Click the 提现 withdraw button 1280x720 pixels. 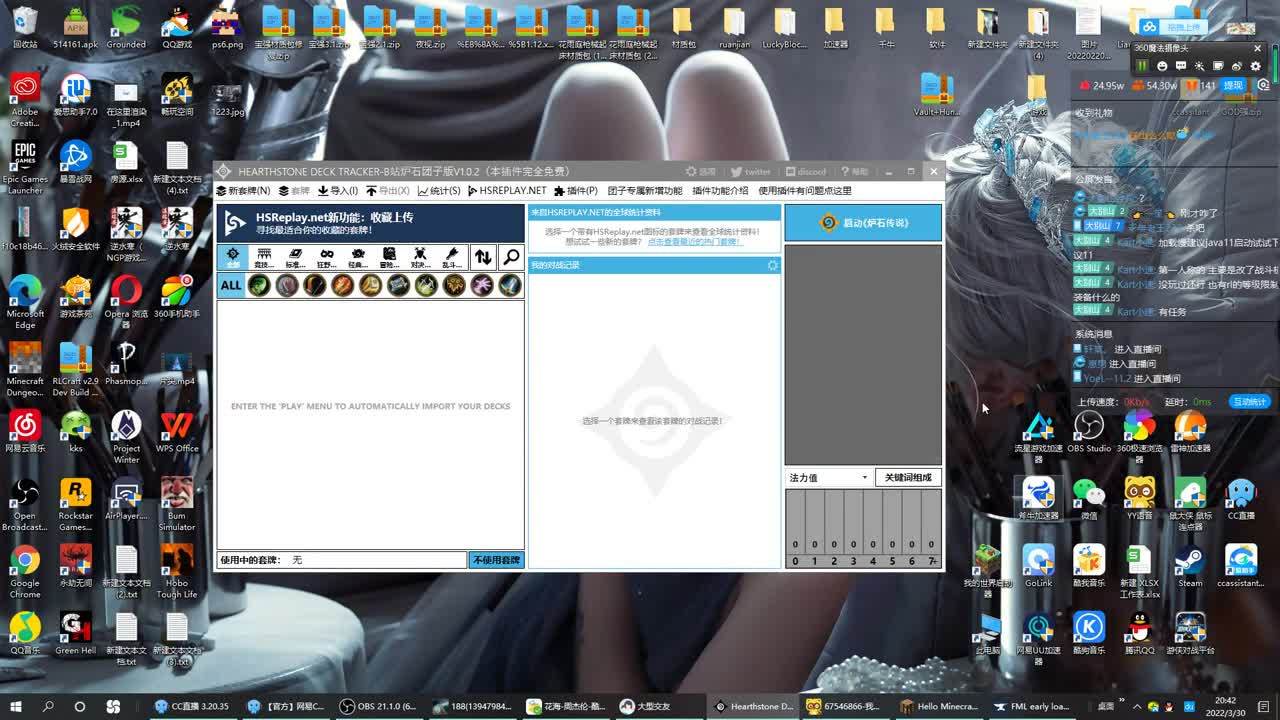pos(1233,86)
